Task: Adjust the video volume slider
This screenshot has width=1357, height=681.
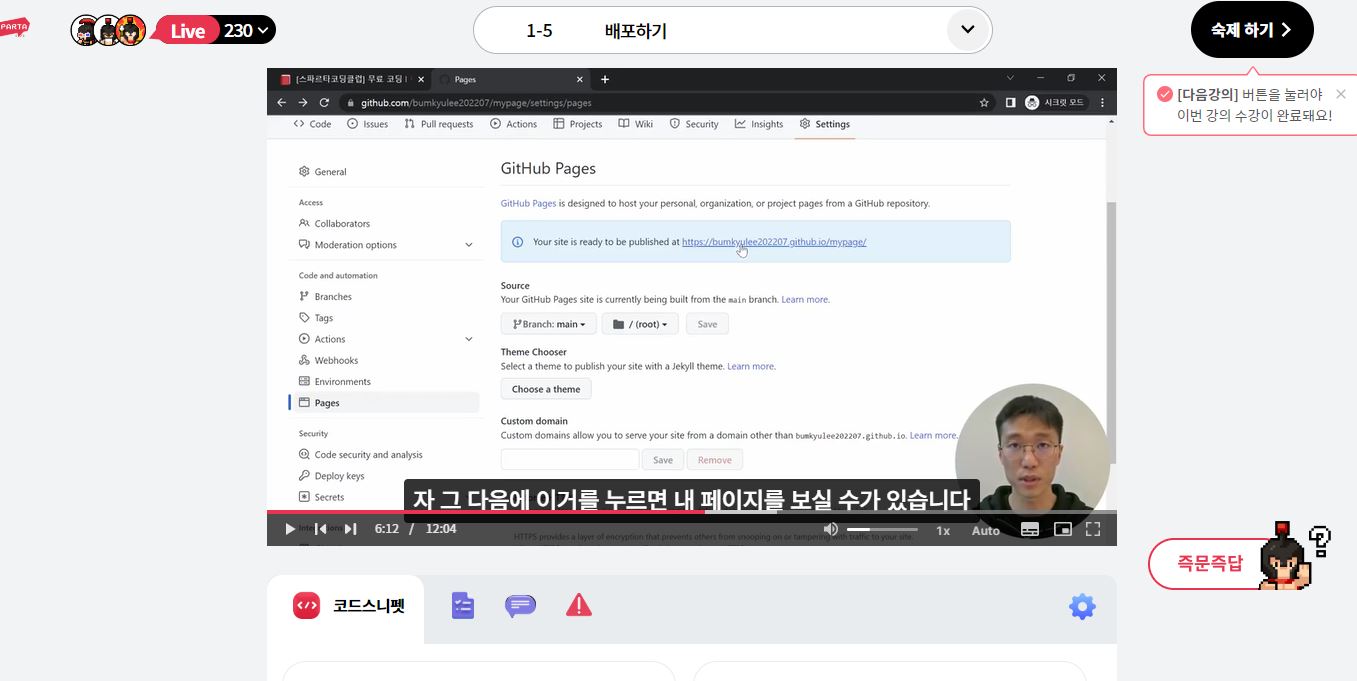Action: click(882, 529)
